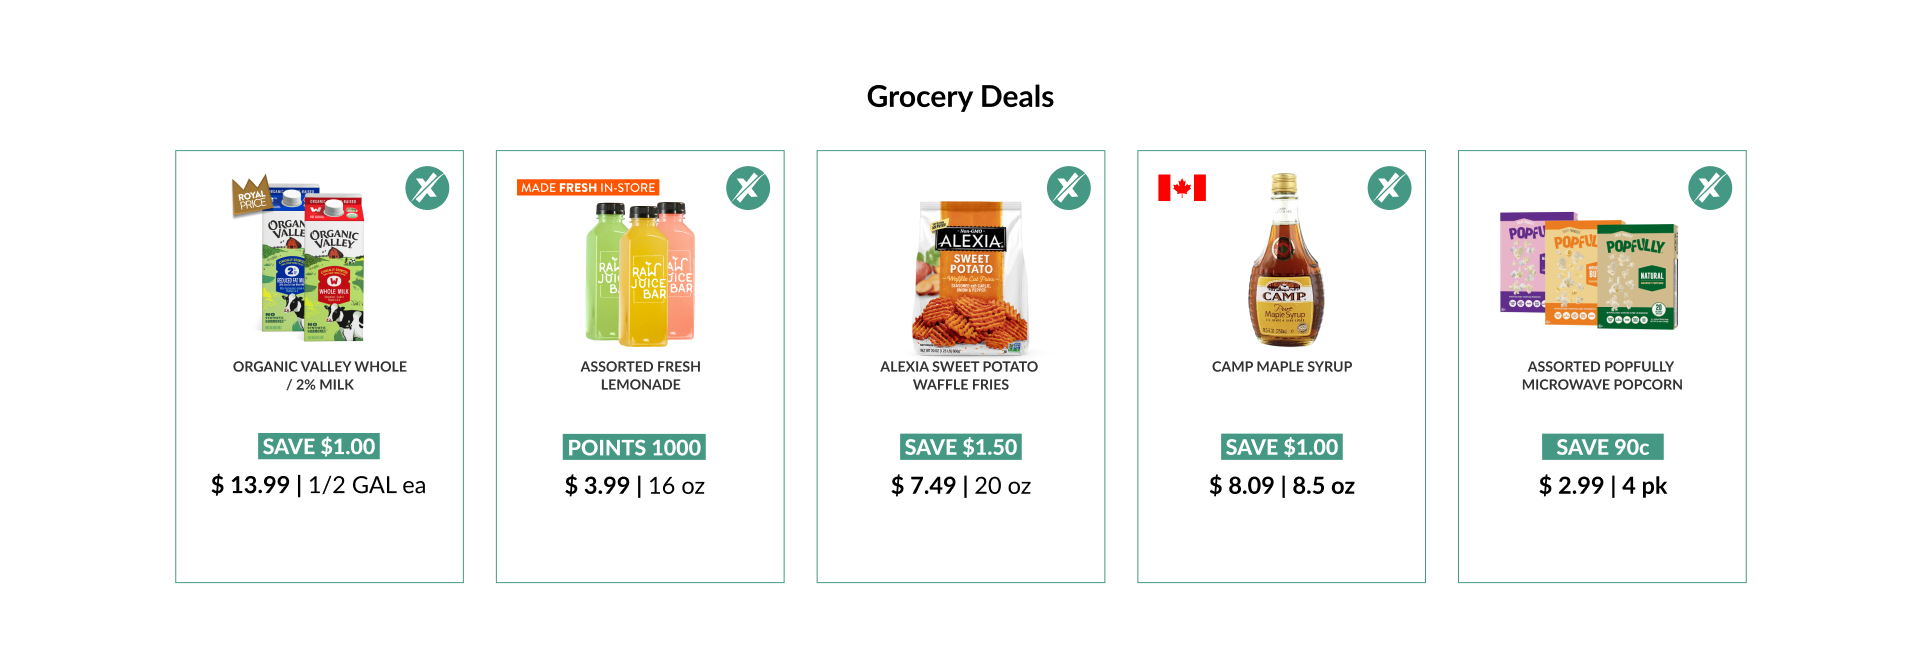Click the SAVE 90c badge
The width and height of the screenshot is (1921, 670).
[x=1603, y=447]
